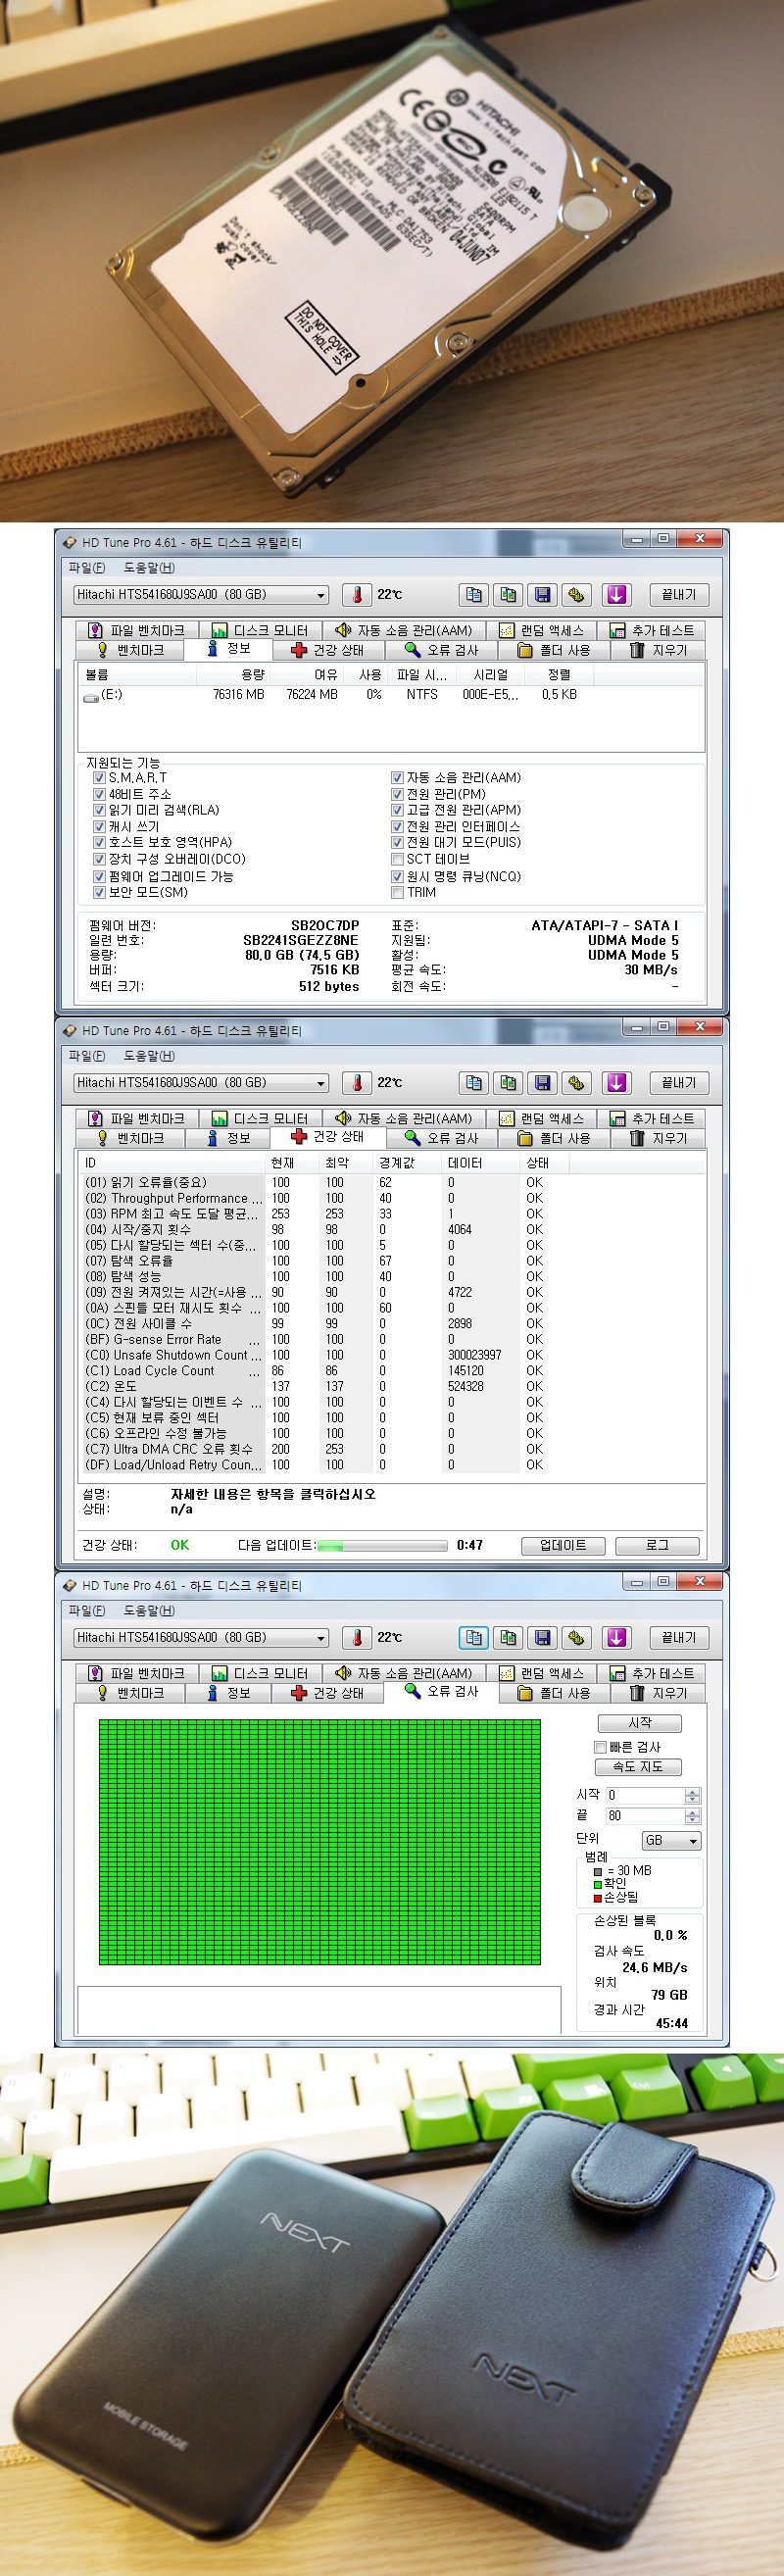Click the thermometer icon in the 정보 window
The width and height of the screenshot is (784, 2576).
click(x=356, y=595)
